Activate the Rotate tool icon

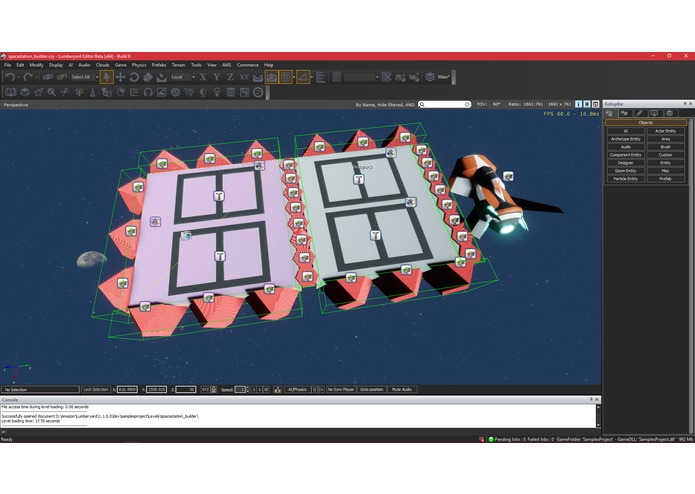(134, 77)
